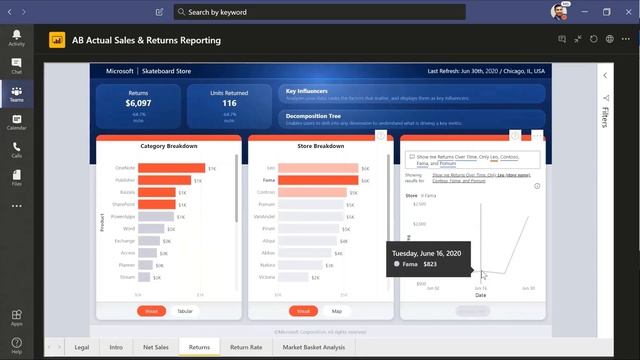
Task: Show next report page tabs arrow
Action: (x=60, y=347)
